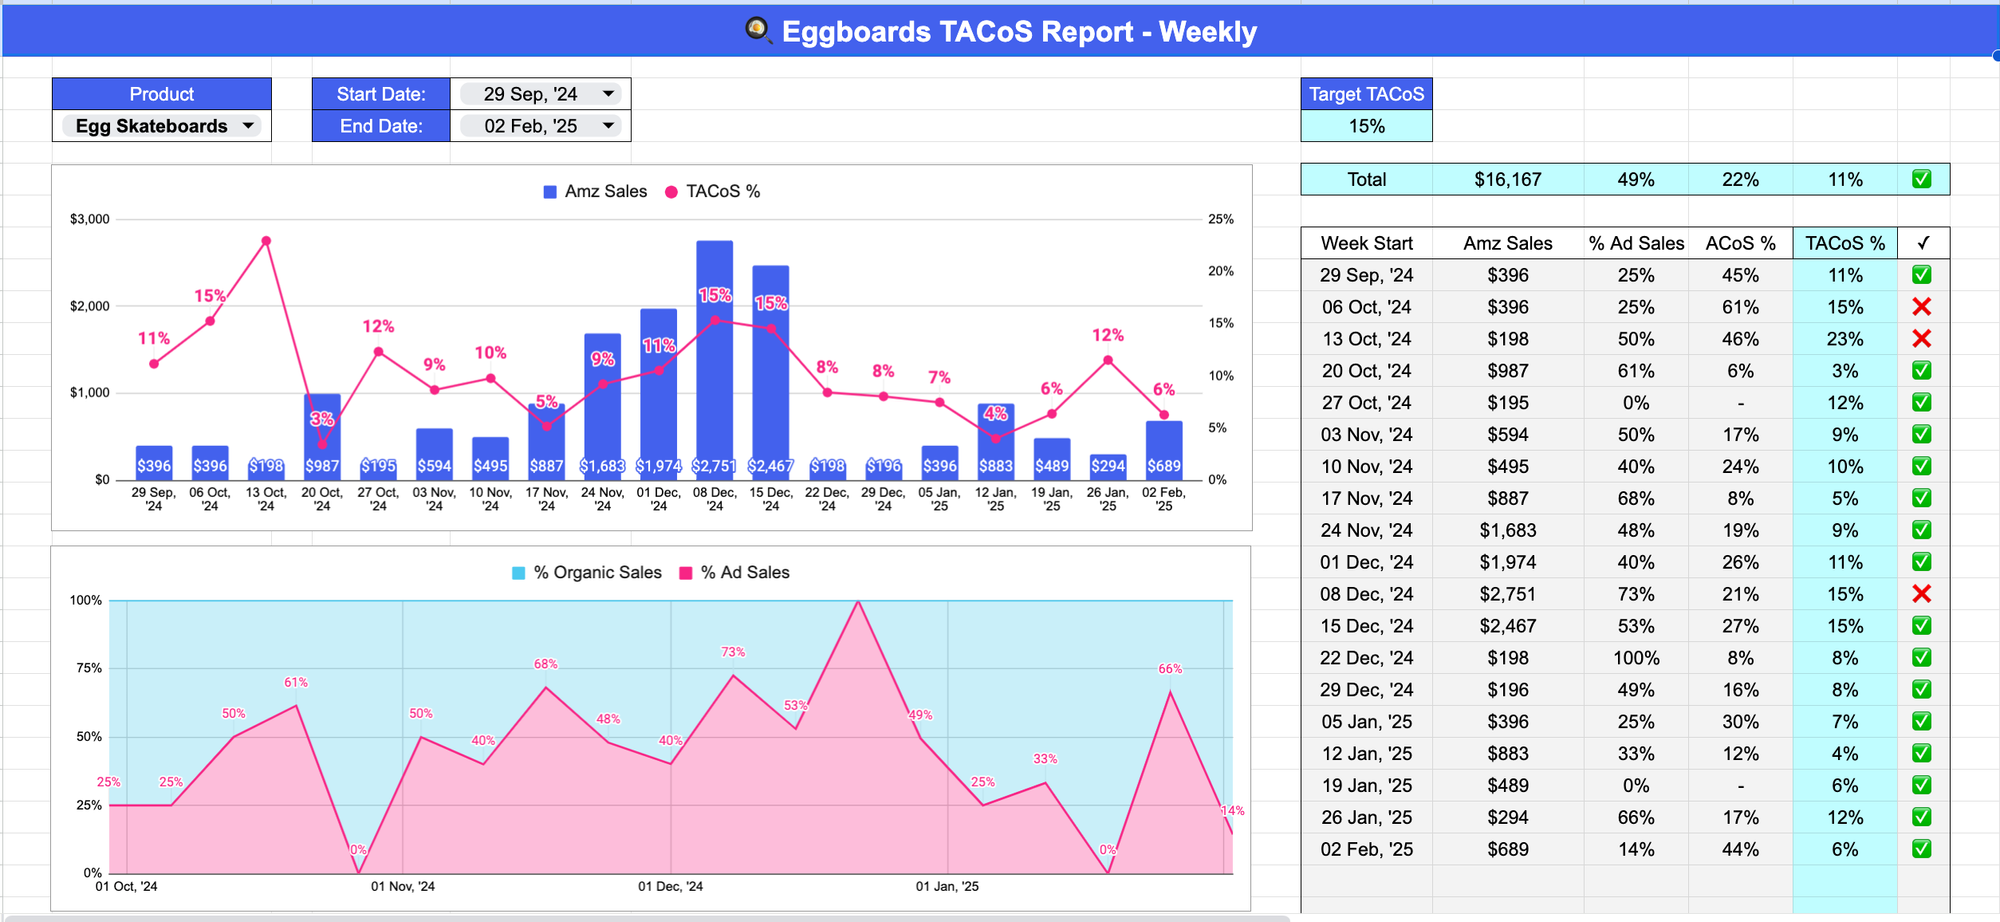The image size is (2000, 922).
Task: Click green check for 15 Dec, '24 row
Action: pos(1921,626)
